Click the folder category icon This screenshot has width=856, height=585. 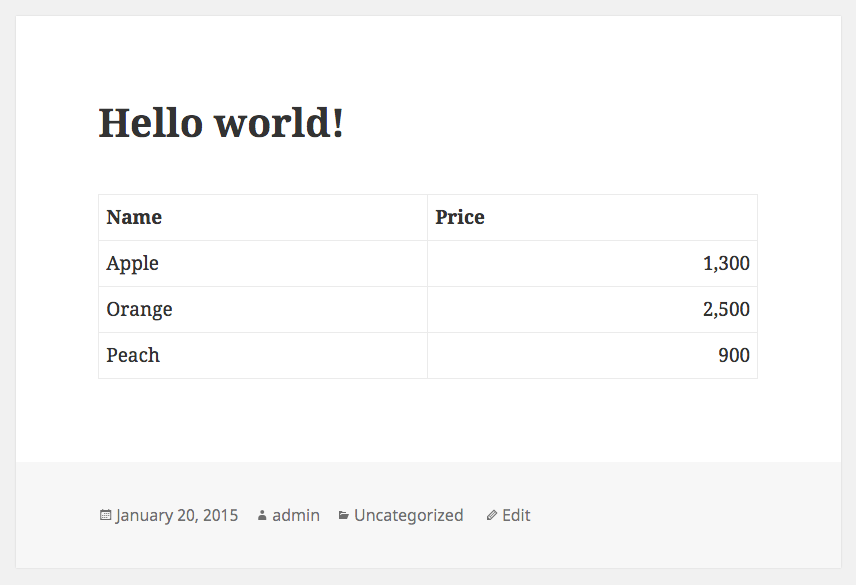(x=343, y=515)
